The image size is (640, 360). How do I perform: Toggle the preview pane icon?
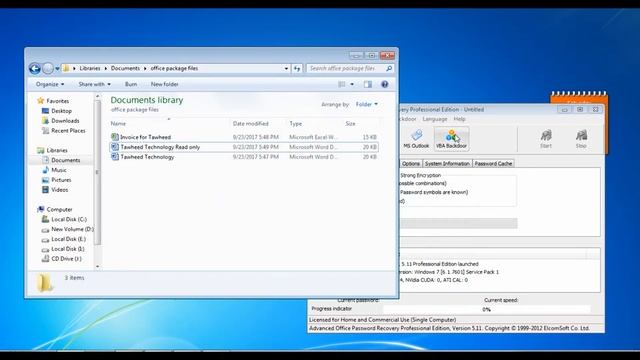368,84
